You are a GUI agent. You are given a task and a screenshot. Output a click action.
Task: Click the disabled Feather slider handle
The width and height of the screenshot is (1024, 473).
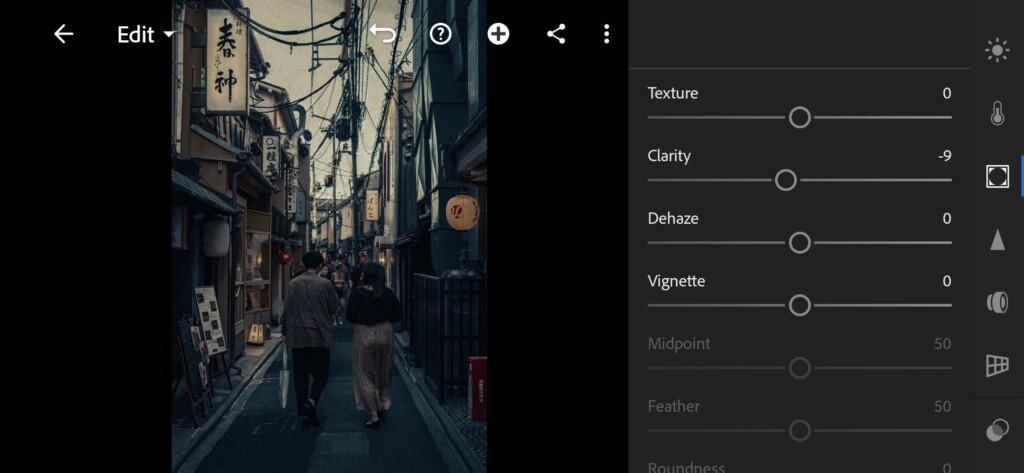tap(799, 431)
